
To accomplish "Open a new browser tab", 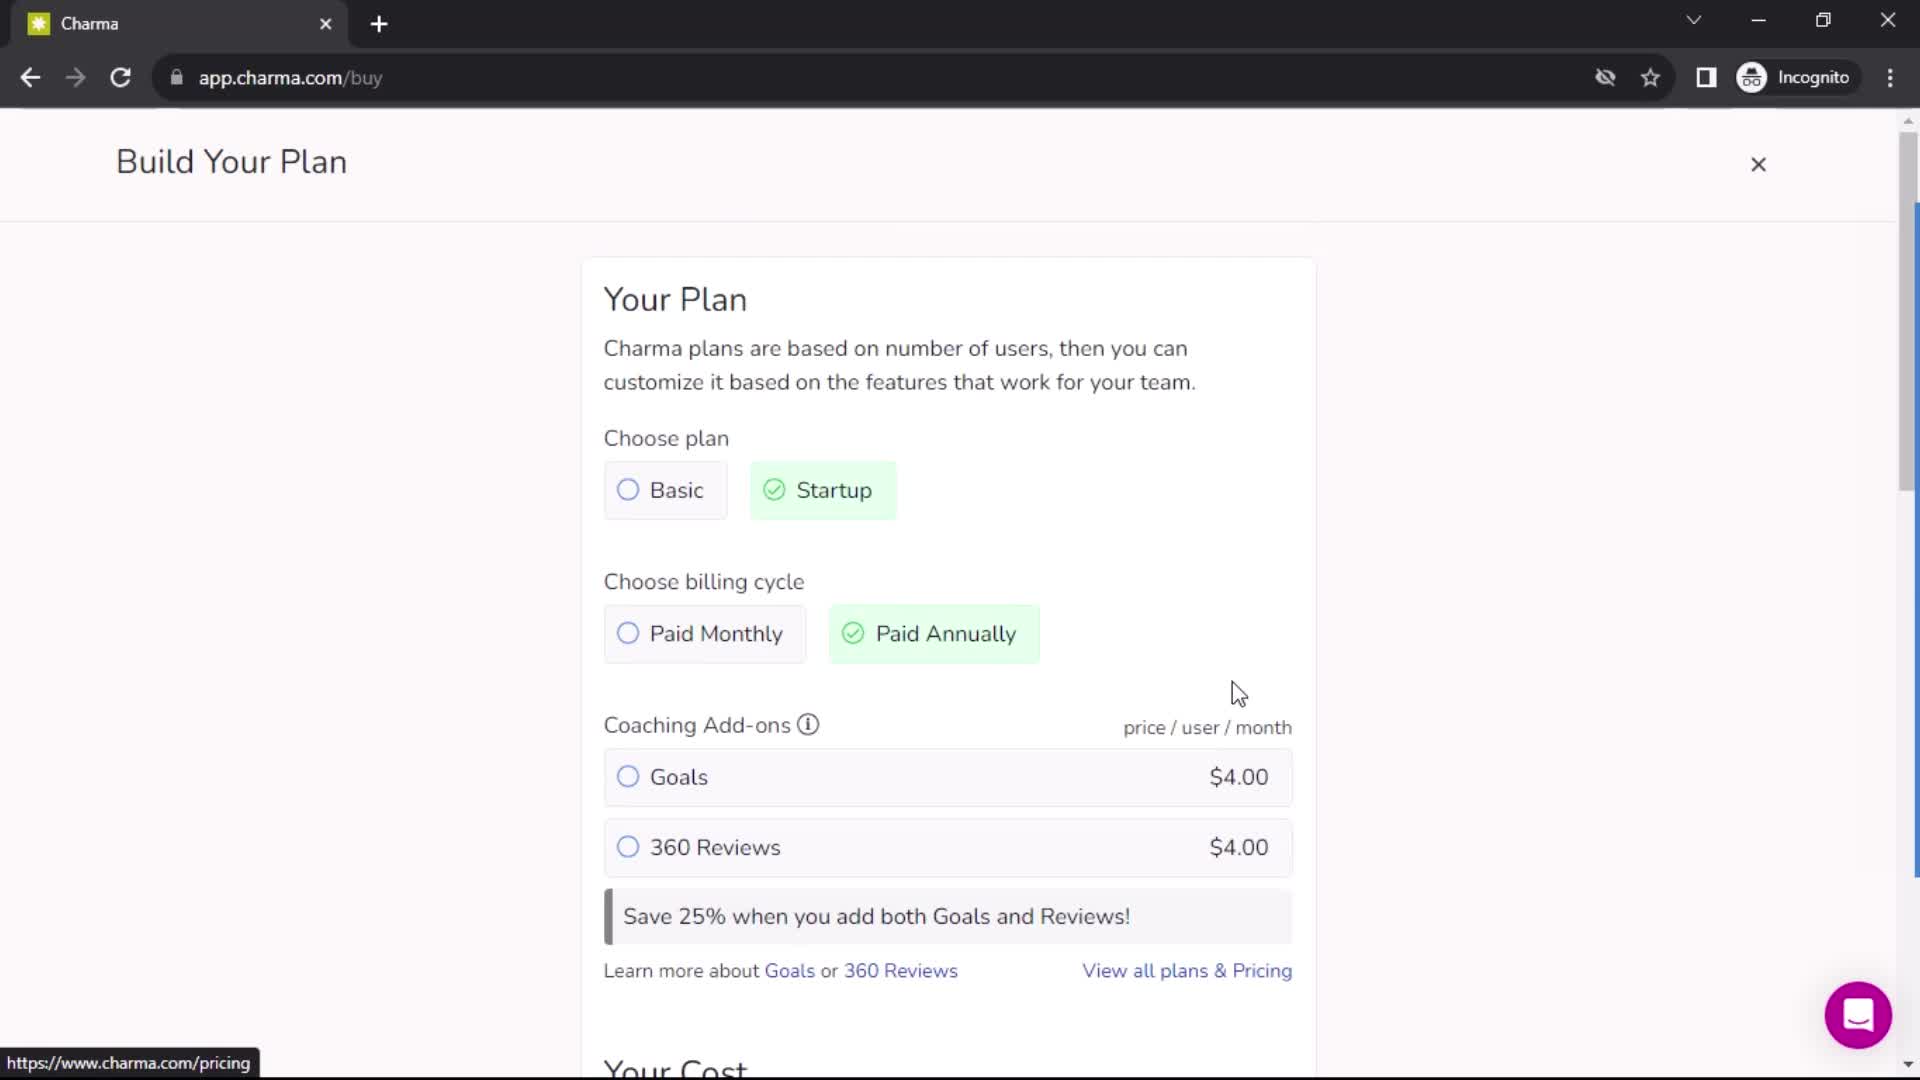I will pos(379,24).
